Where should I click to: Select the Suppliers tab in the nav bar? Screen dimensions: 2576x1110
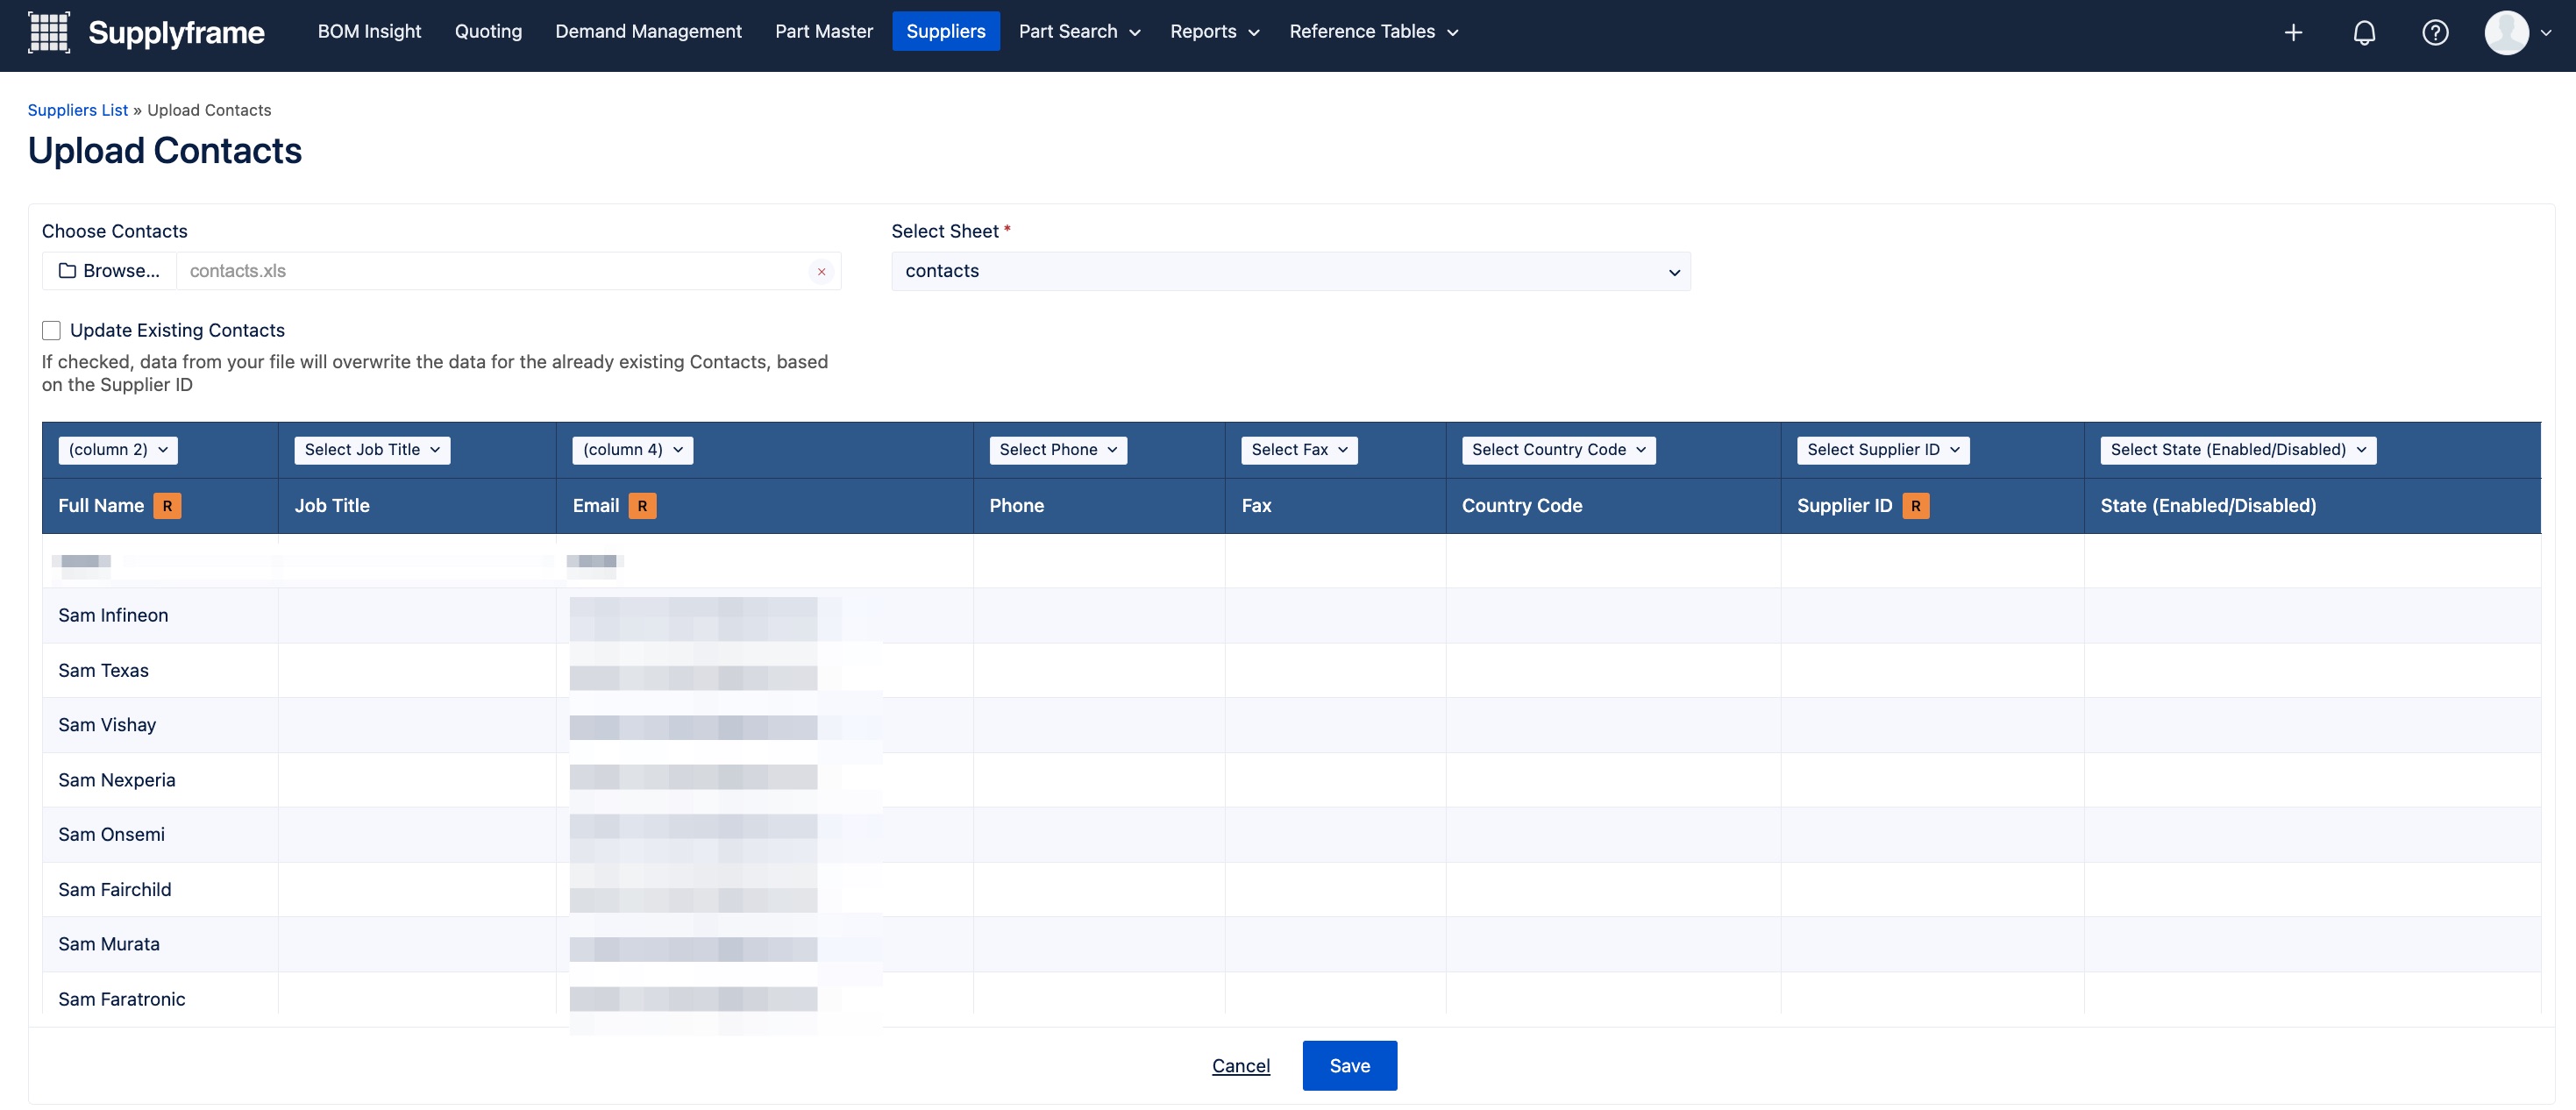pos(945,32)
